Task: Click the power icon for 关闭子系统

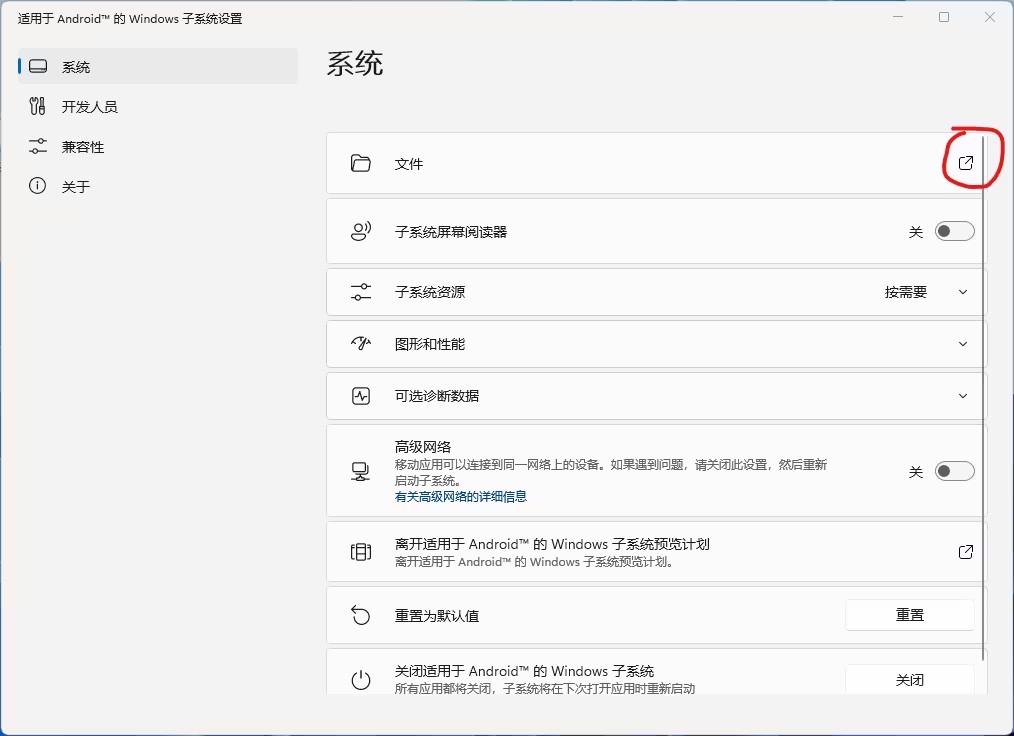Action: tap(361, 679)
